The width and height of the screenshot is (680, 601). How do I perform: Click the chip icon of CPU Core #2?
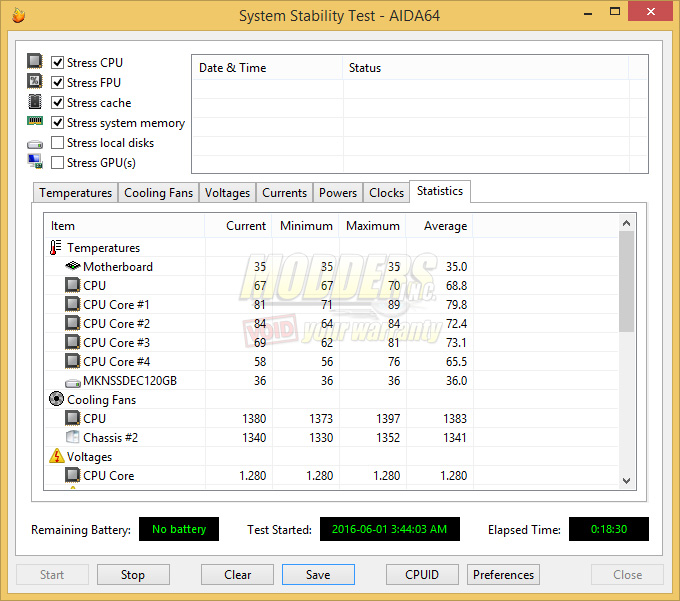click(72, 323)
